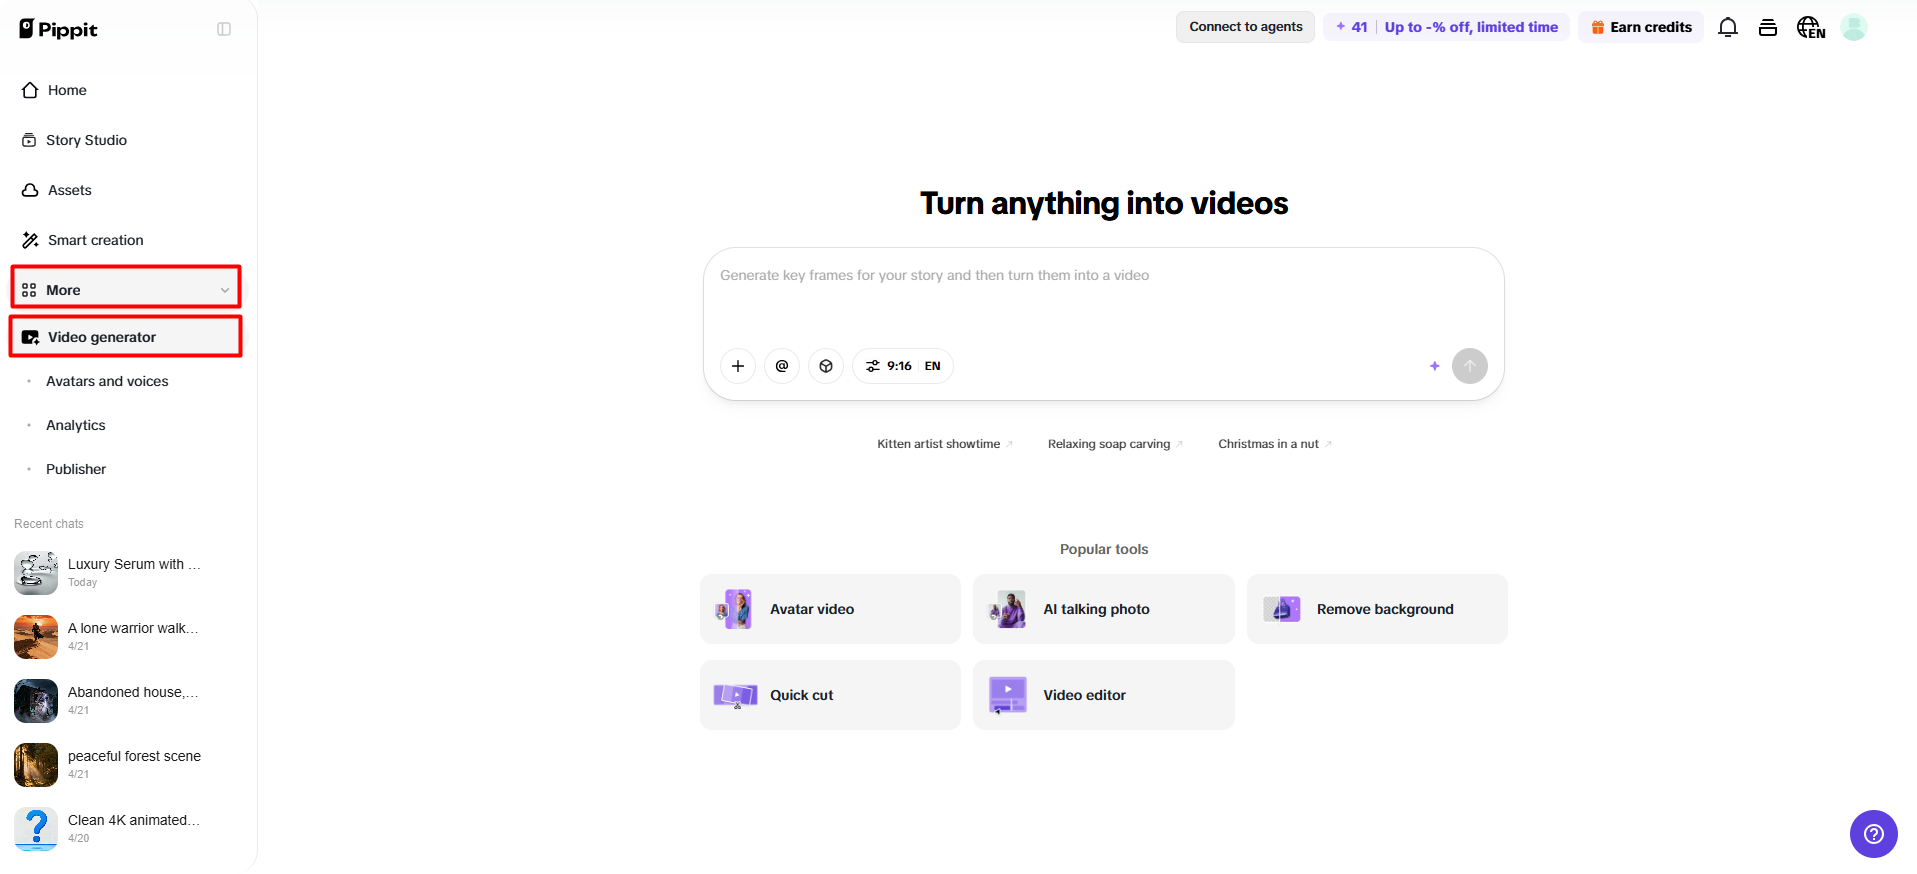Open the stacked cards icon in header
Image resolution: width=1917 pixels, height=874 pixels.
point(1768,27)
